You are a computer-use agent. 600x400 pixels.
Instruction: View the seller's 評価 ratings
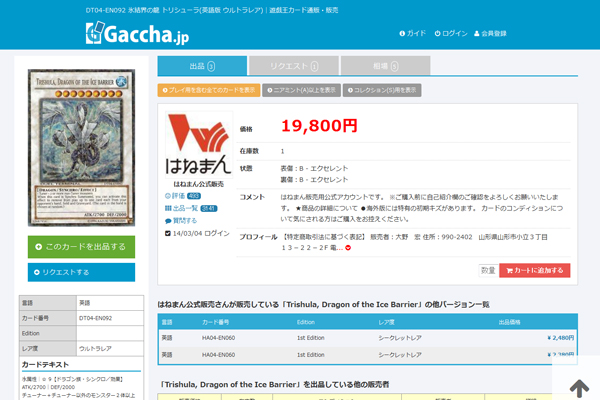pyautogui.click(x=180, y=197)
